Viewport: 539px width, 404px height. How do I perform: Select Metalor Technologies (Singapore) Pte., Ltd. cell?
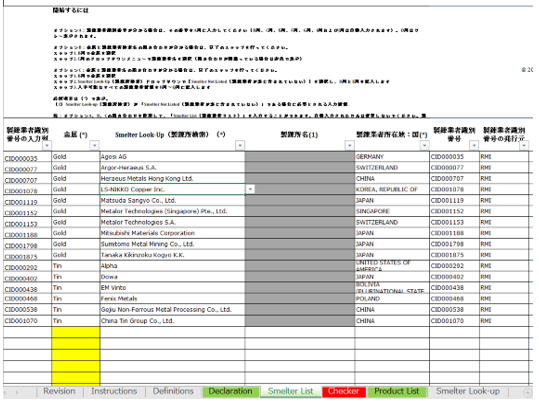[172, 211]
